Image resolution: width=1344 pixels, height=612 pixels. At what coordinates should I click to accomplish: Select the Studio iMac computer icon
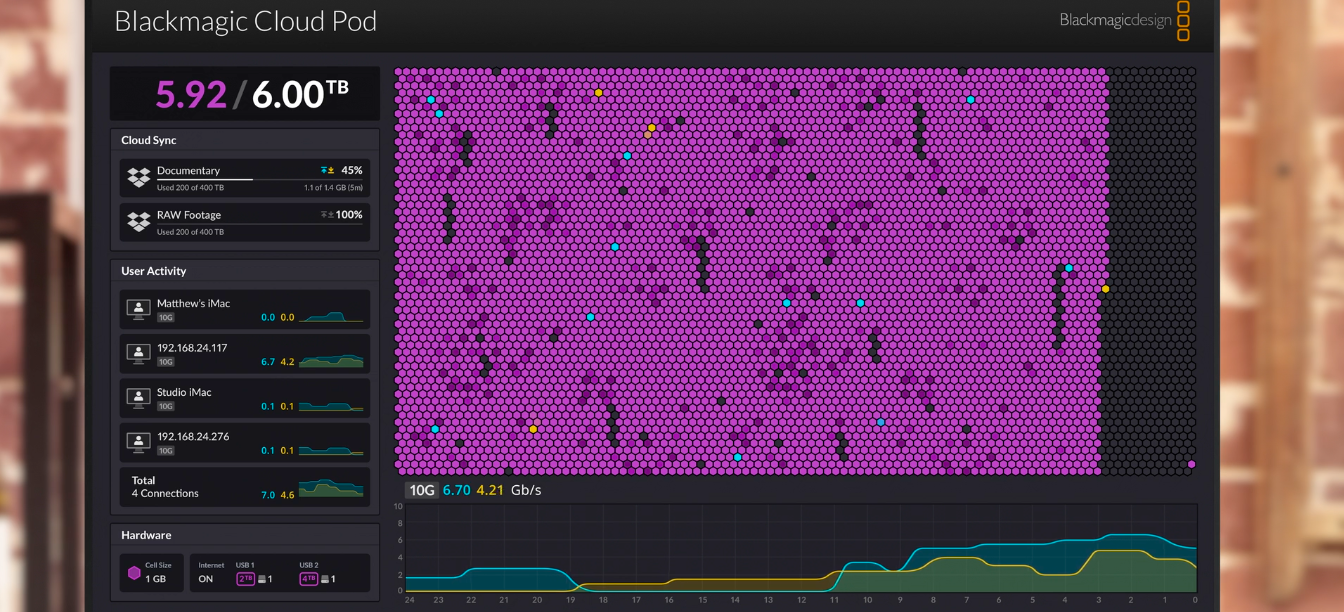[x=138, y=398]
